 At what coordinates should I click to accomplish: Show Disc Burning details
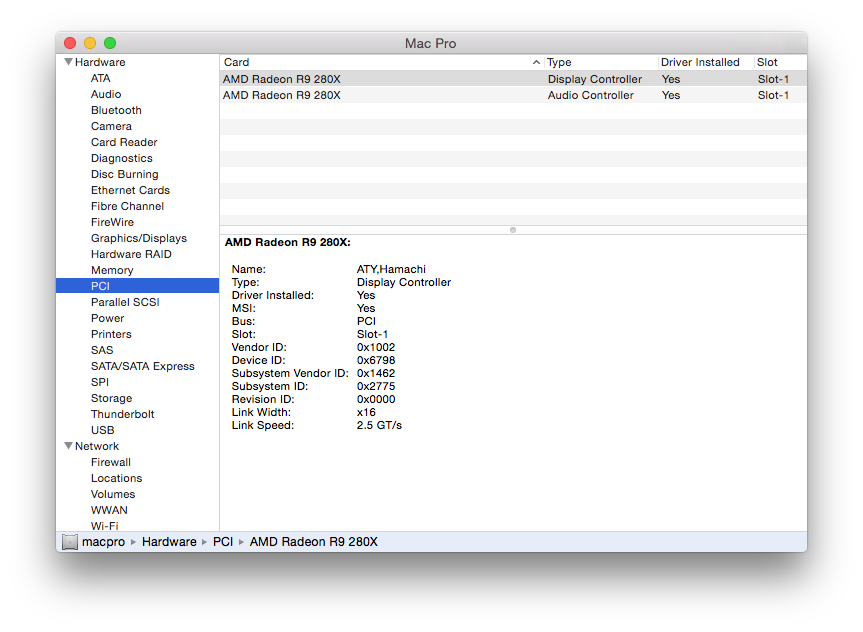[x=124, y=174]
